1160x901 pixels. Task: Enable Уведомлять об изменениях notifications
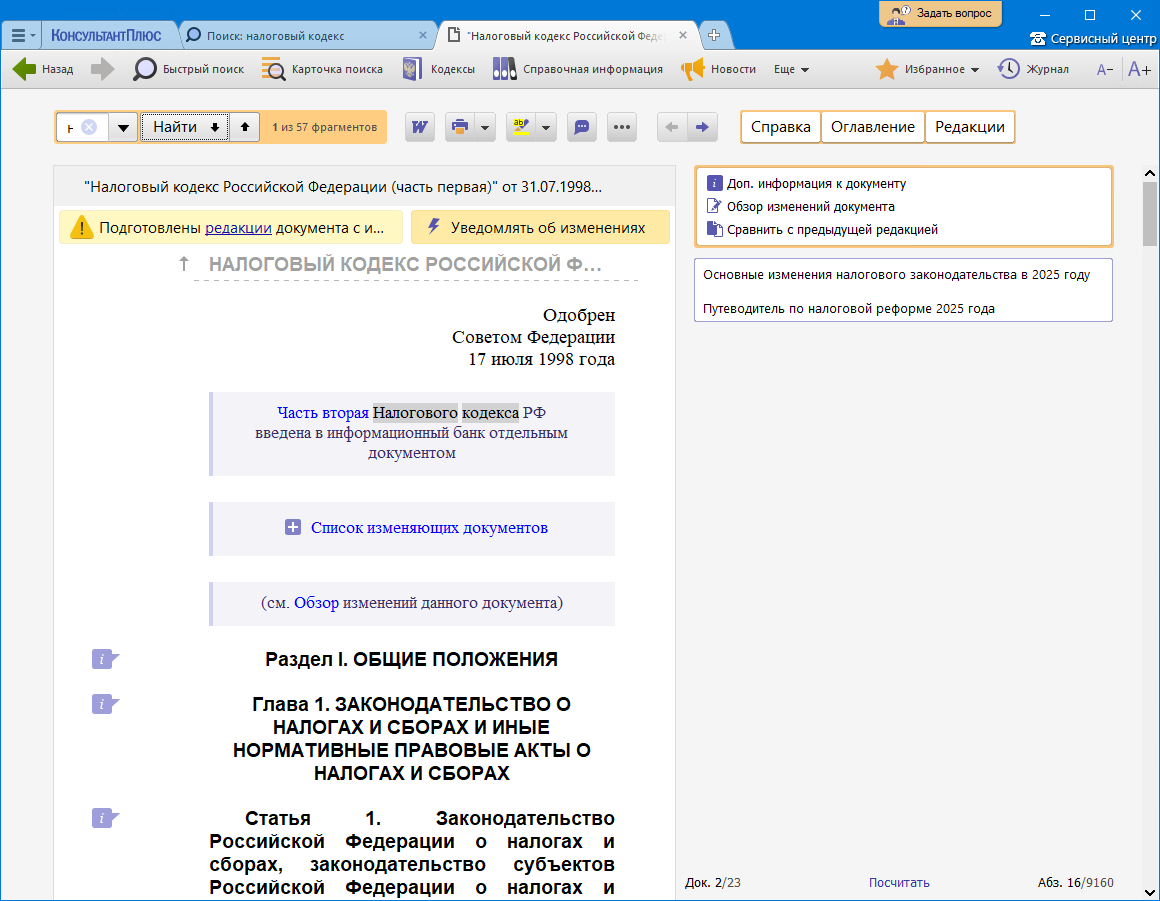point(539,227)
